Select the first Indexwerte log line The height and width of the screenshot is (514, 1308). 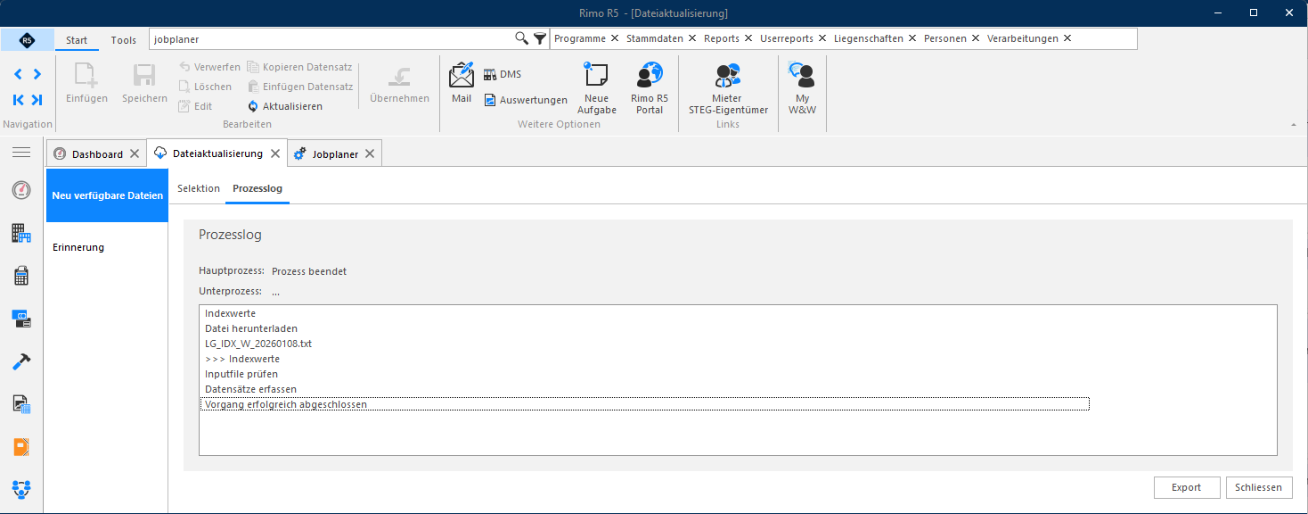230,313
